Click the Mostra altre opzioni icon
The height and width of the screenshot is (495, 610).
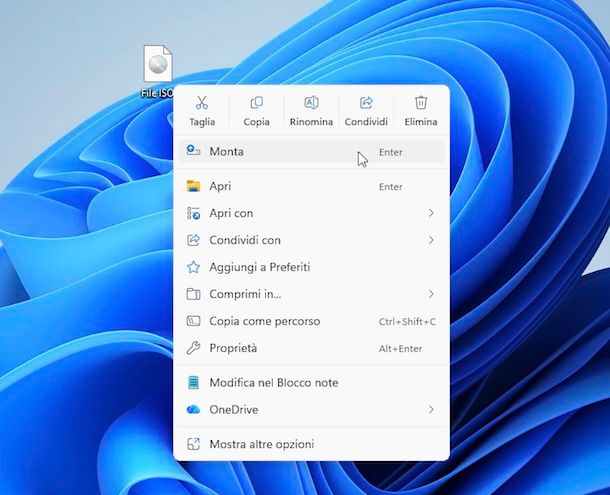193,444
